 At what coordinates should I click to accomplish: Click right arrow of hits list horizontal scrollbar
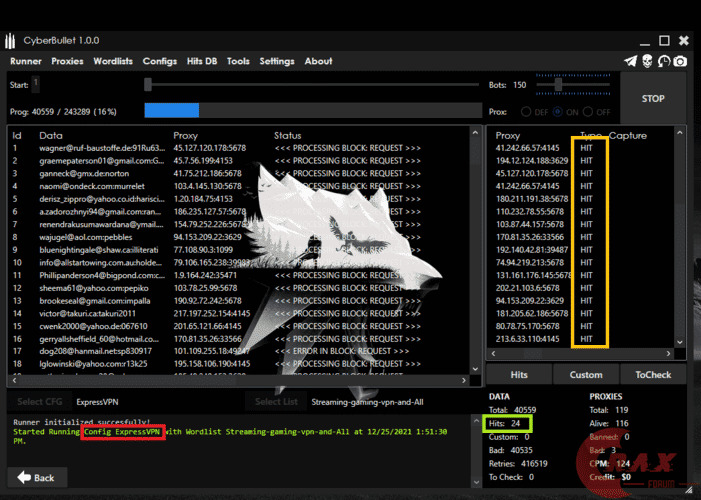click(x=668, y=353)
